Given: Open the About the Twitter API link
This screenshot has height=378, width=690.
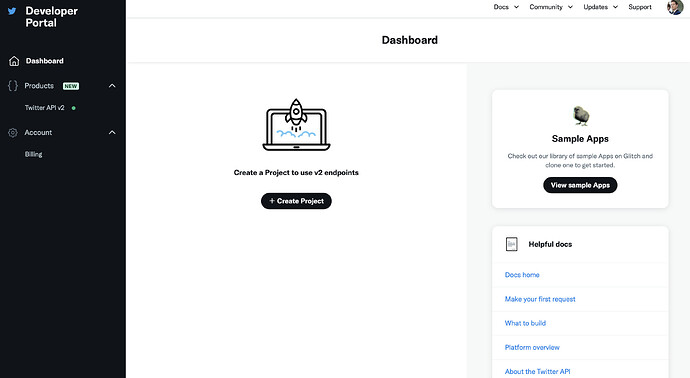Looking at the screenshot, I should tap(537, 372).
